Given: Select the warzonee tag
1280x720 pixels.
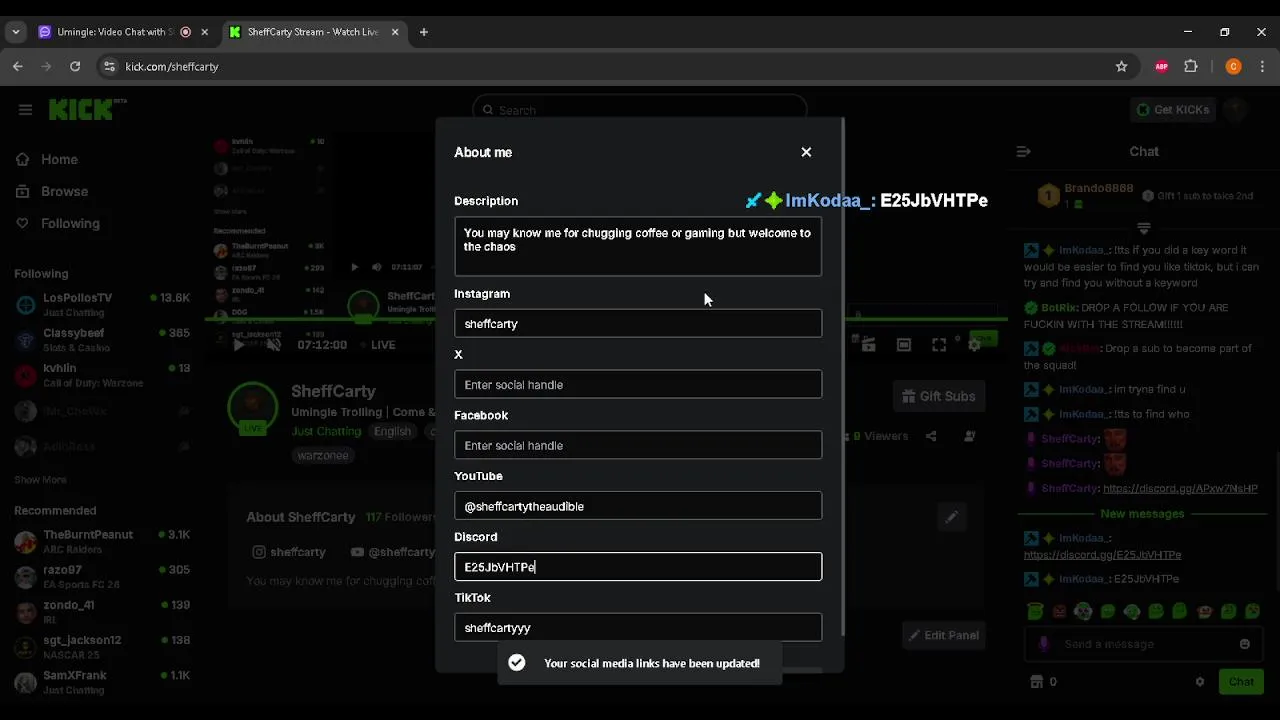Looking at the screenshot, I should point(323,455).
